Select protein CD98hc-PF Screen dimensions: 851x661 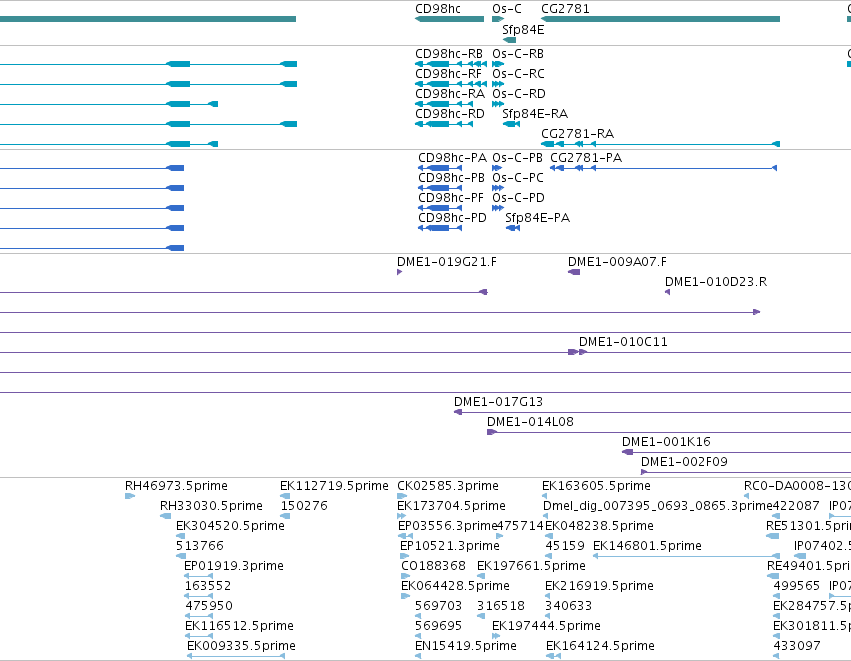(x=440, y=208)
